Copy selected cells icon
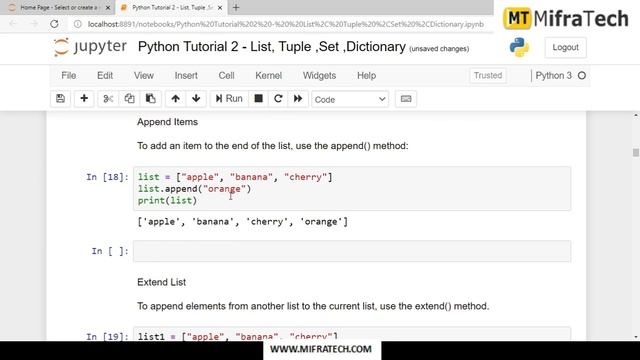 [129, 99]
